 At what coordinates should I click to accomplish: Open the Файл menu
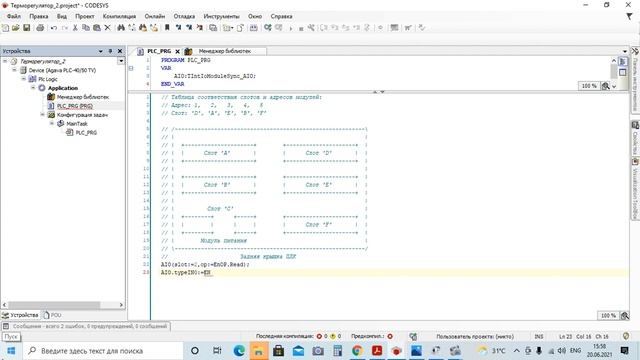click(14, 16)
